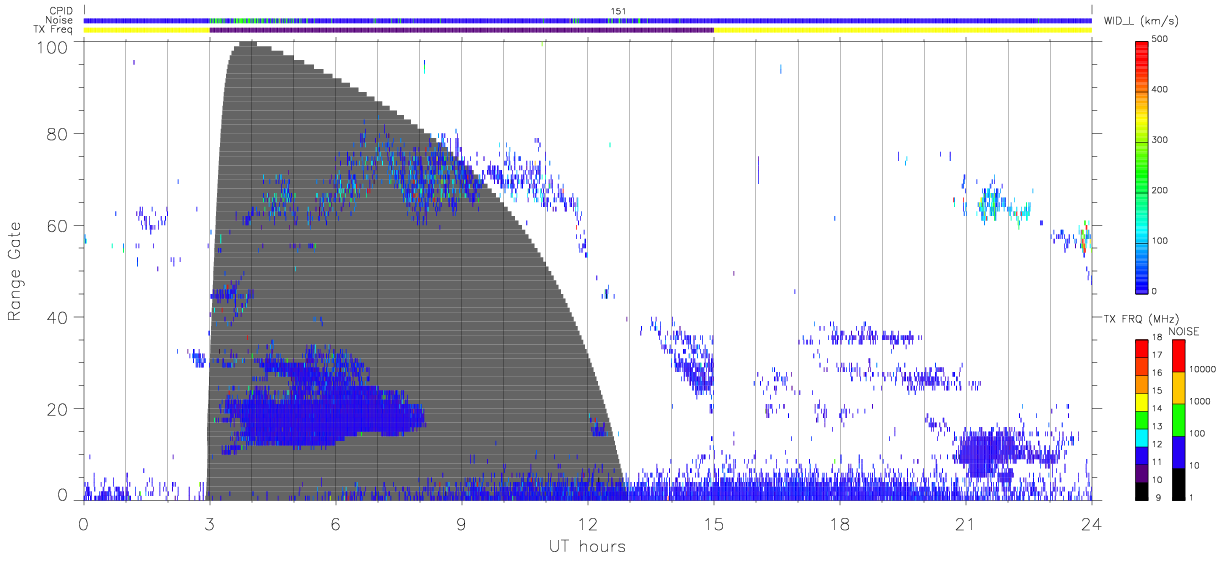Click the CPID value '151'
This screenshot has height=567, width=1228.
(x=618, y=11)
